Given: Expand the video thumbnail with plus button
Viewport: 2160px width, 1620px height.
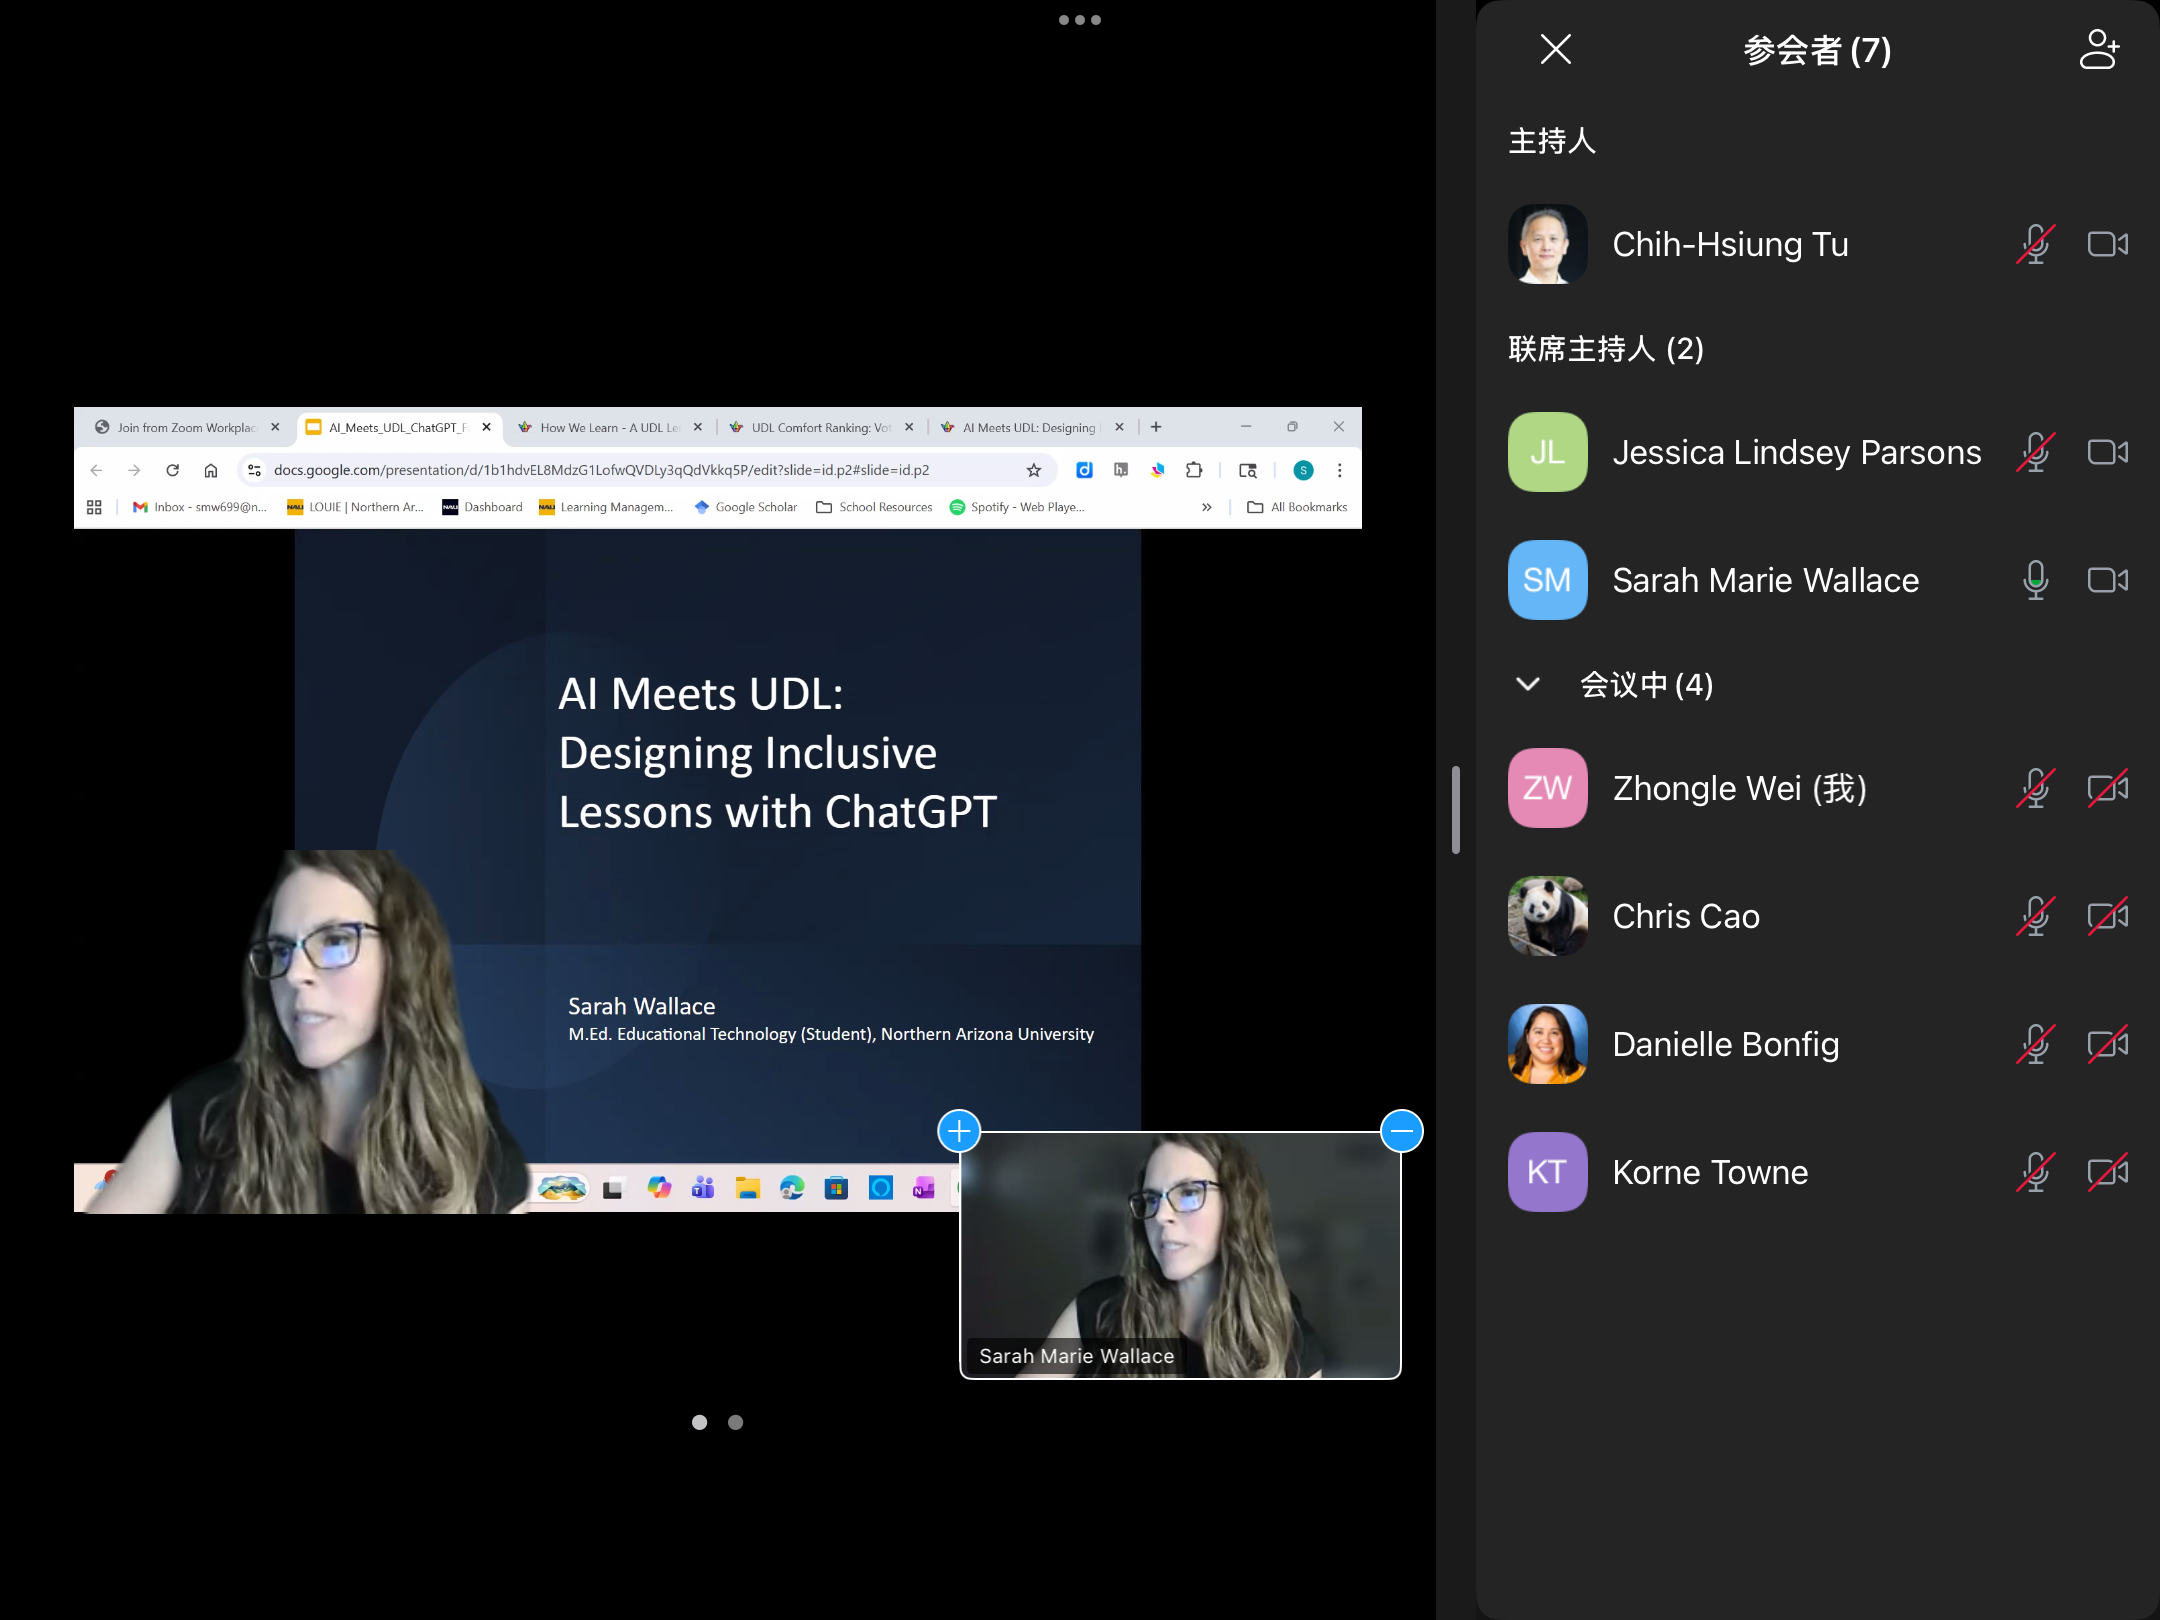Looking at the screenshot, I should pyautogui.click(x=959, y=1131).
